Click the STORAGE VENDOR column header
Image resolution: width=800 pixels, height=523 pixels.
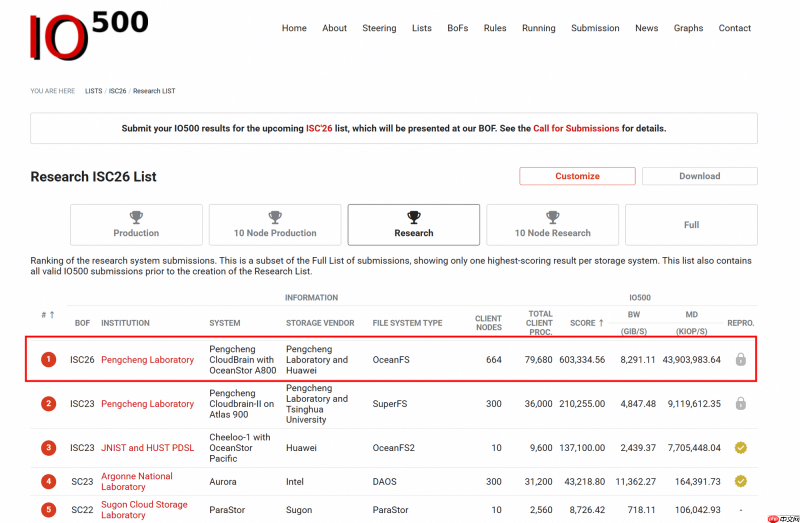320,323
